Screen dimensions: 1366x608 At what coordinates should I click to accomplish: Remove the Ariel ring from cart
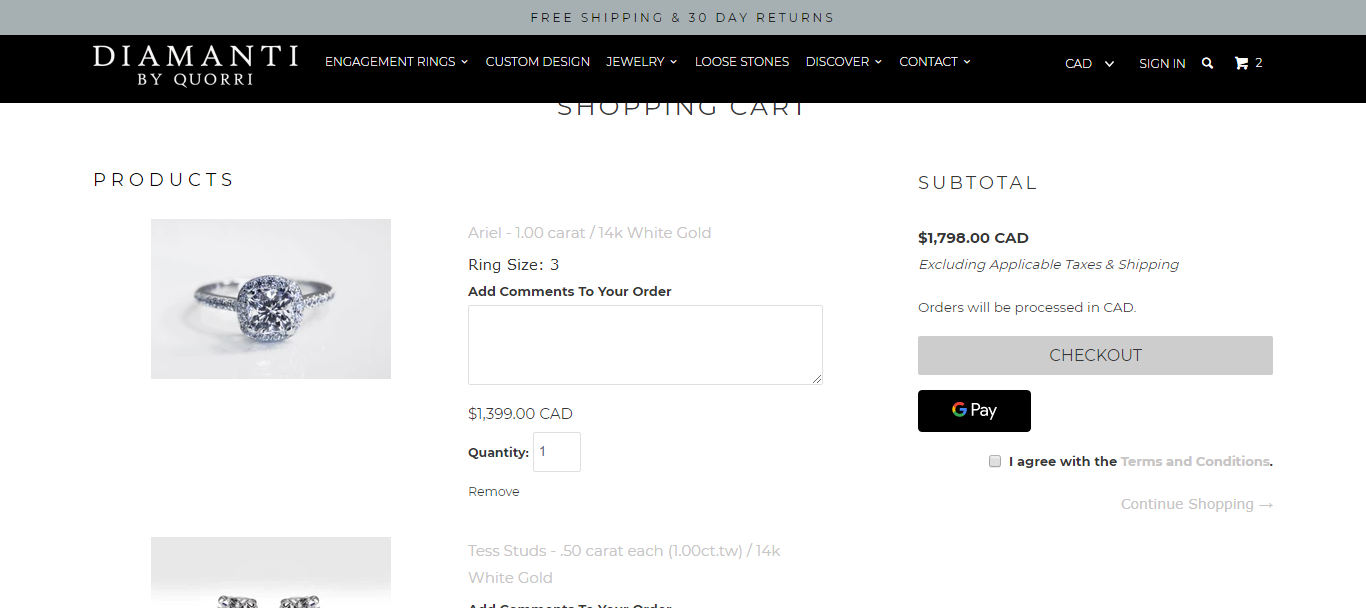point(494,492)
